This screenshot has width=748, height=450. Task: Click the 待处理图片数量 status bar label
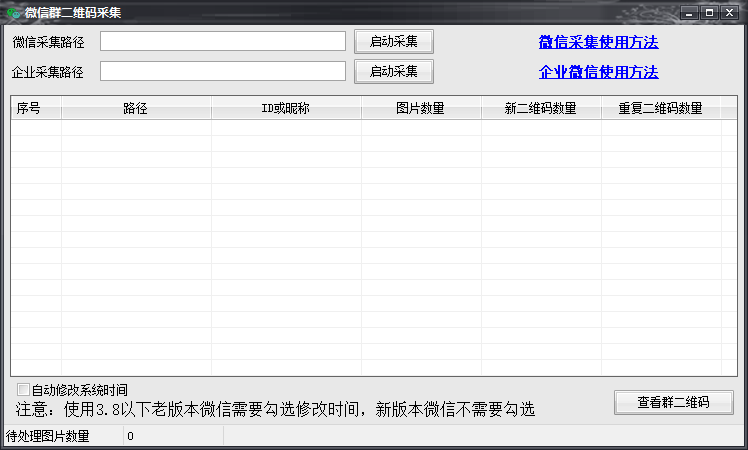pyautogui.click(x=48, y=436)
